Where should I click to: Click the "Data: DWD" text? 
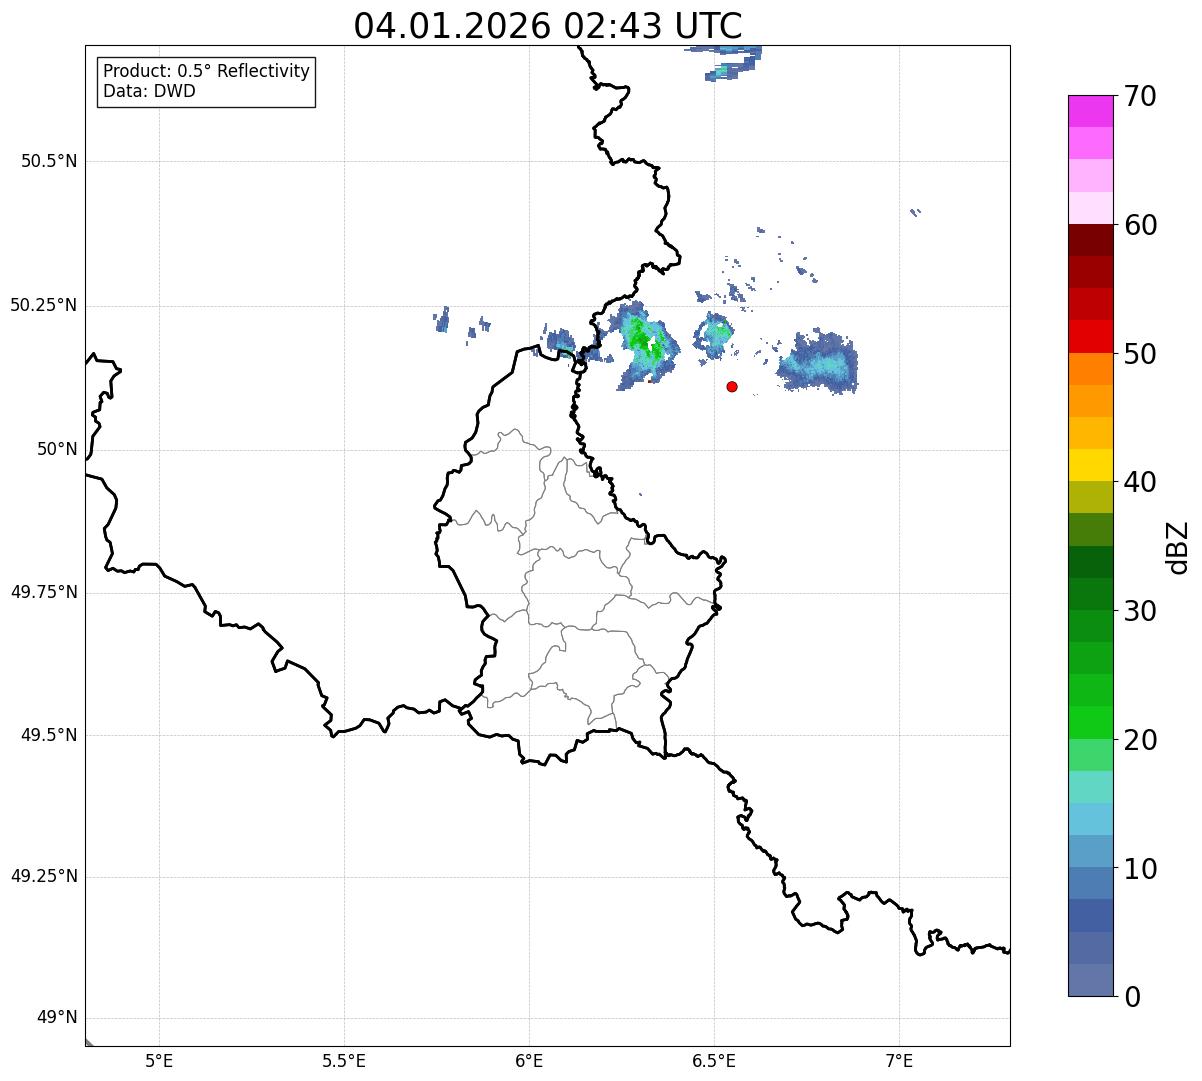[x=150, y=91]
